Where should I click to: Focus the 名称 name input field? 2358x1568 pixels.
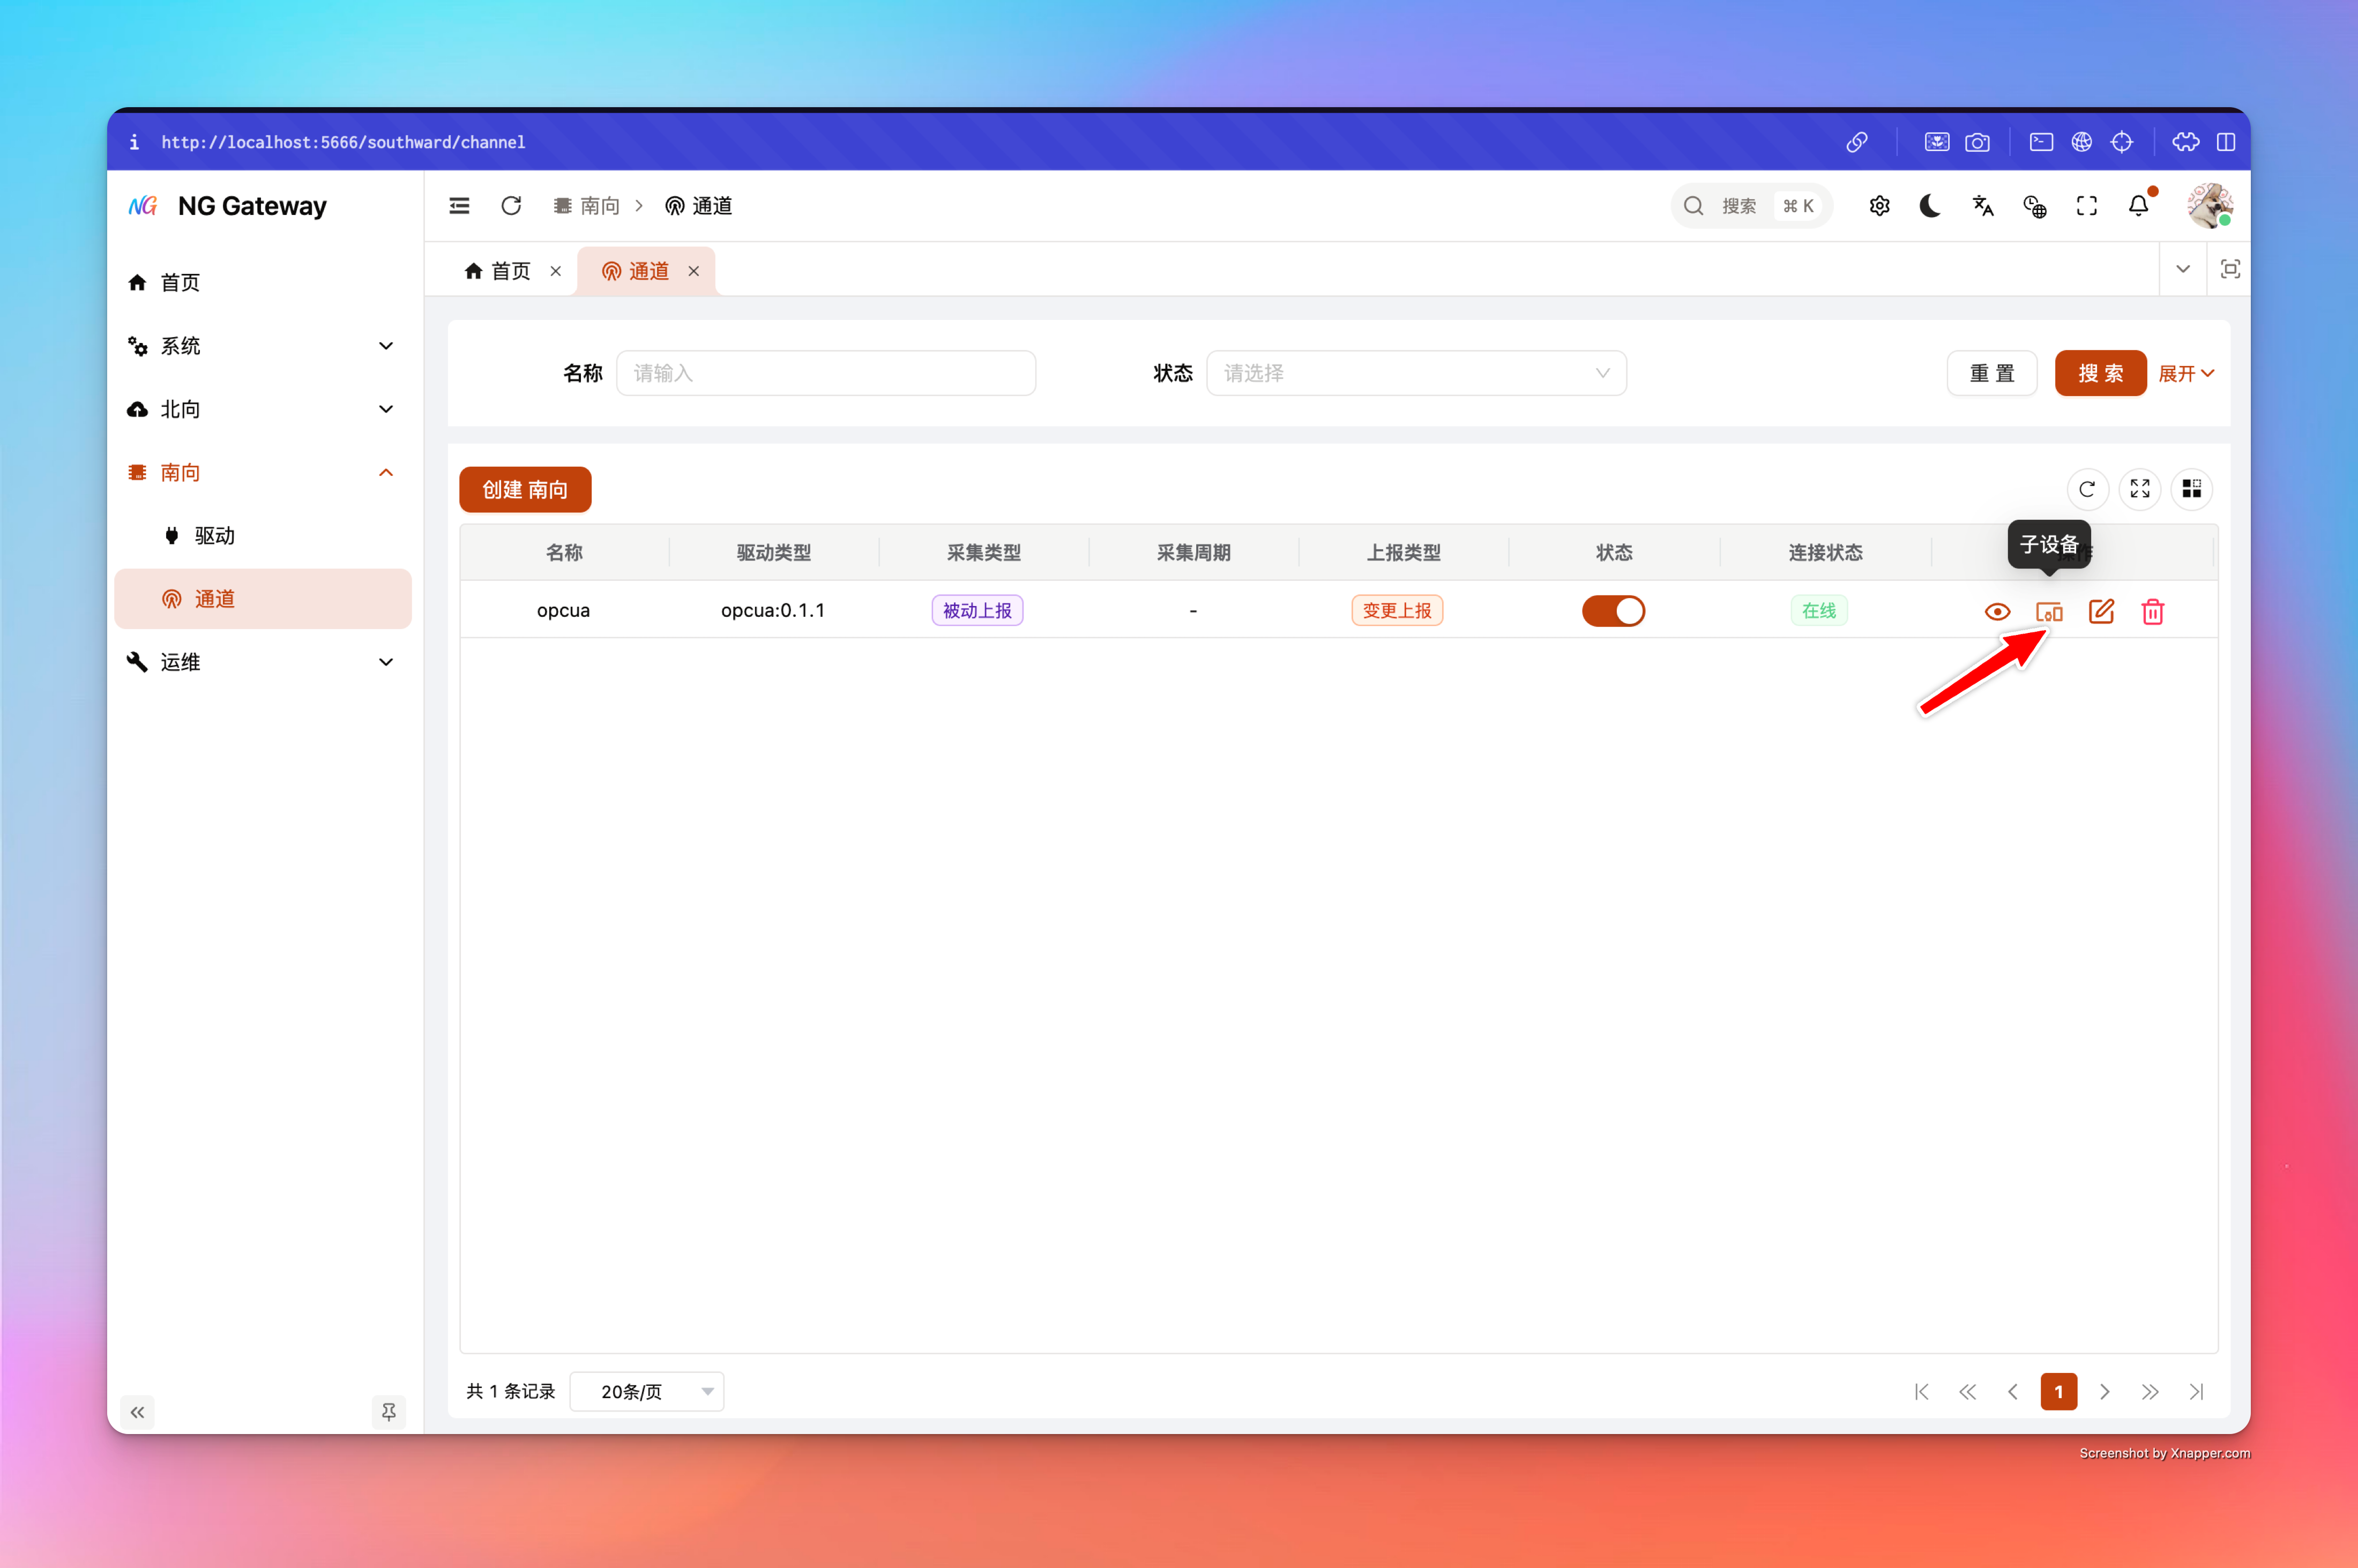[825, 373]
